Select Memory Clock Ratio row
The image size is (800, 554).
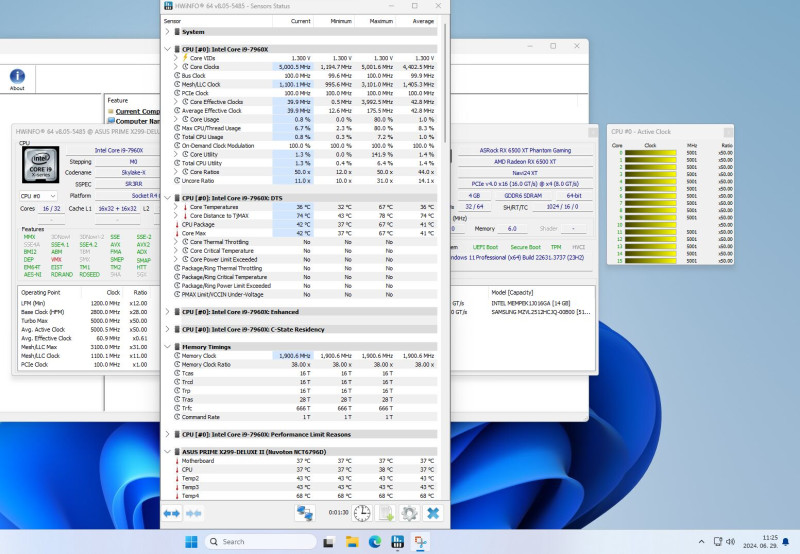click(304, 364)
